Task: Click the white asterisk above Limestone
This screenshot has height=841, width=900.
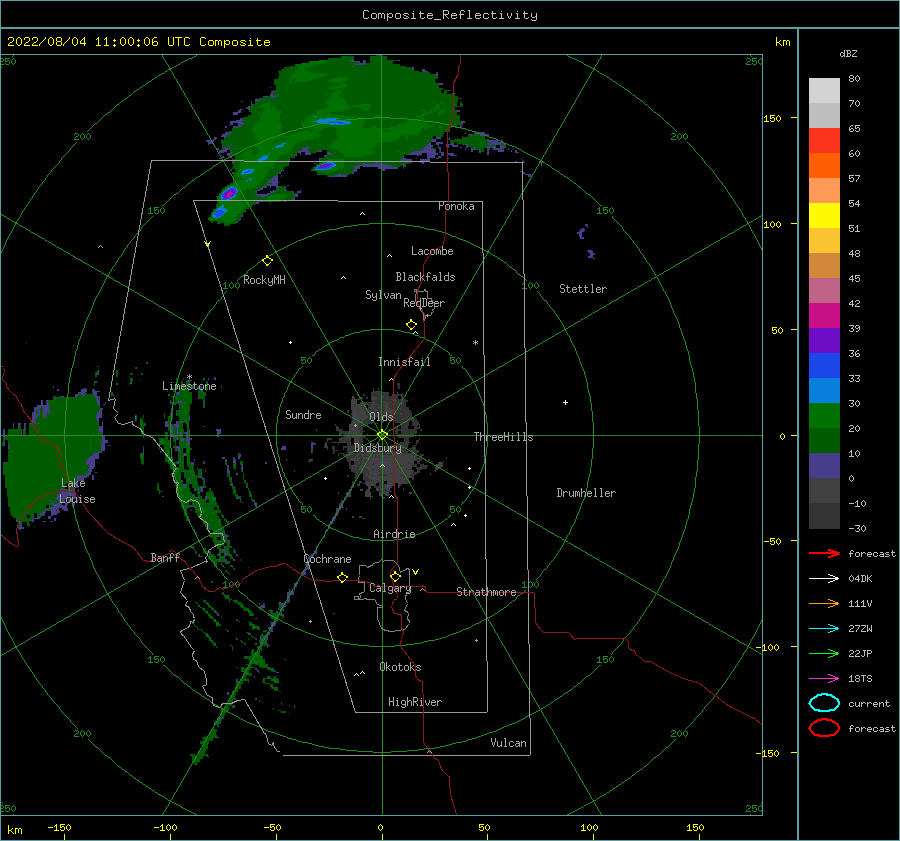Action: point(189,377)
